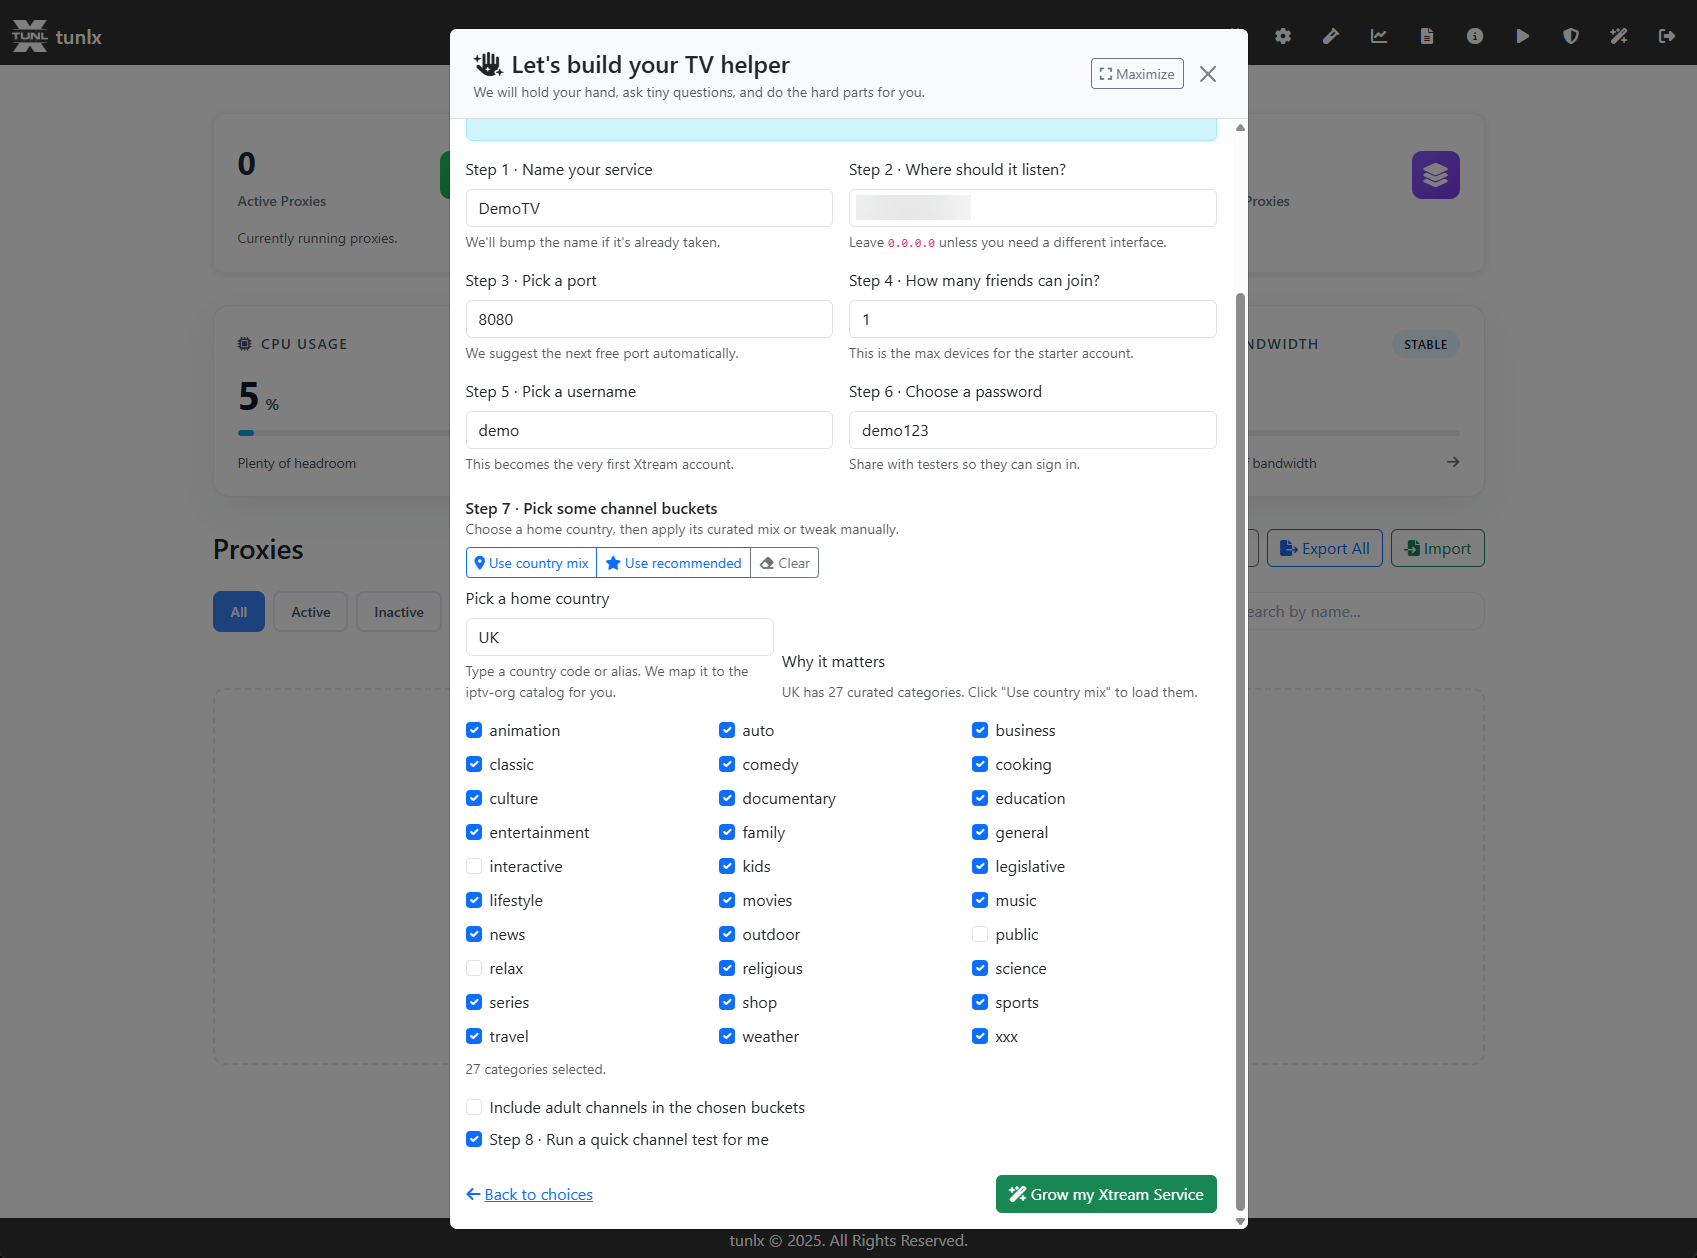Enable the interactive category
Screen dimensions: 1697x1258
pos(473,866)
